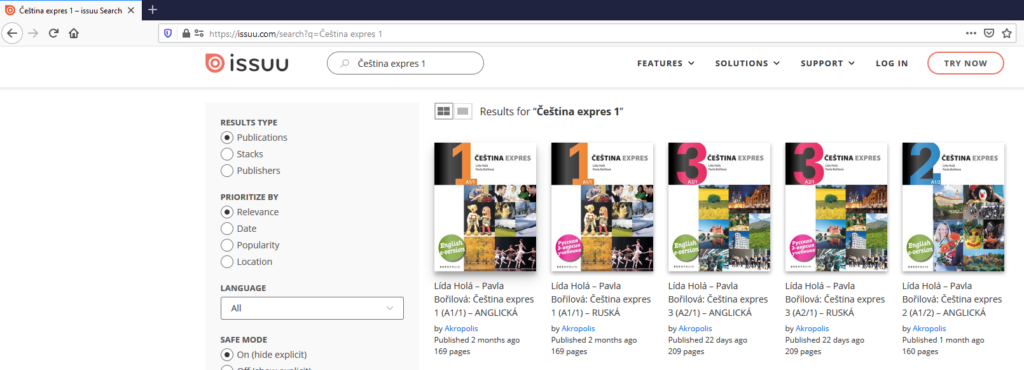The width and height of the screenshot is (1024, 370).
Task: Expand the Support menu
Action: tap(827, 63)
